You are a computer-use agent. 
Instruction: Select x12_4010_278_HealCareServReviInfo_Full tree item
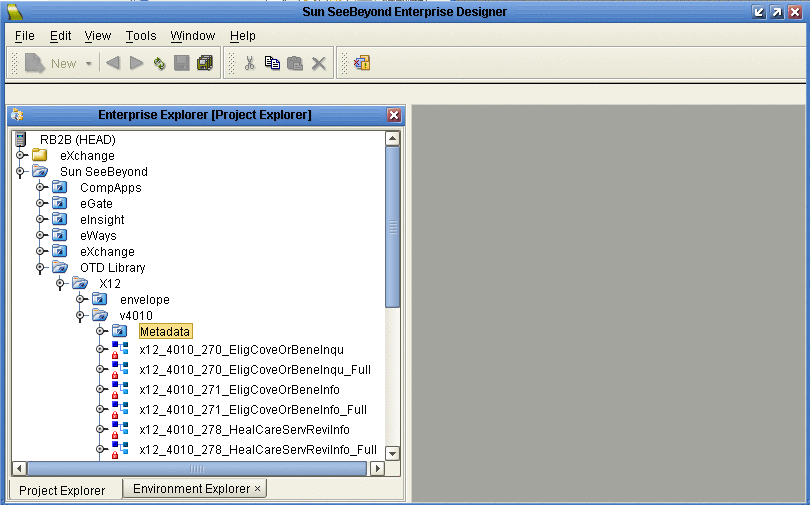[258, 450]
